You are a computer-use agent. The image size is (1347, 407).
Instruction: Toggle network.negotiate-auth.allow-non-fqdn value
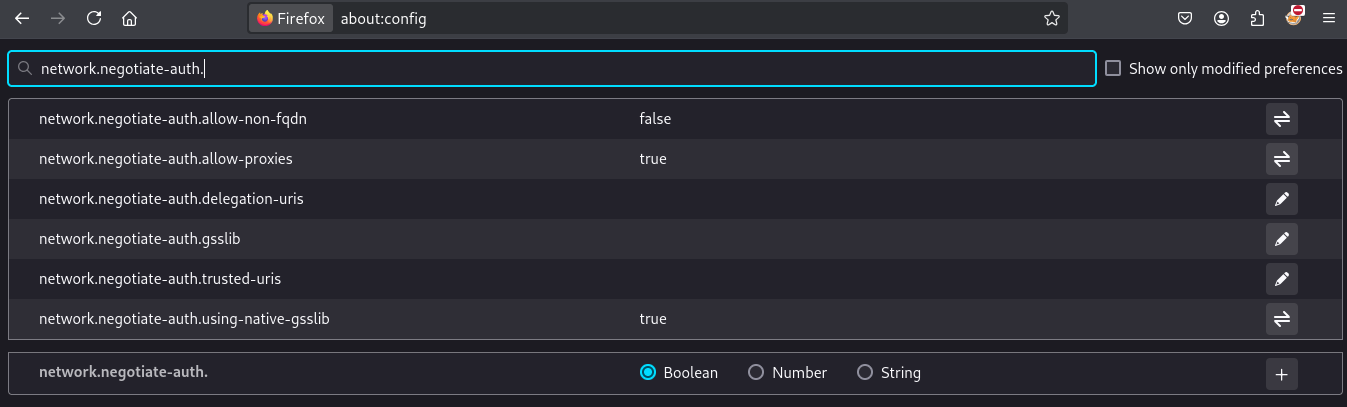pos(1281,119)
